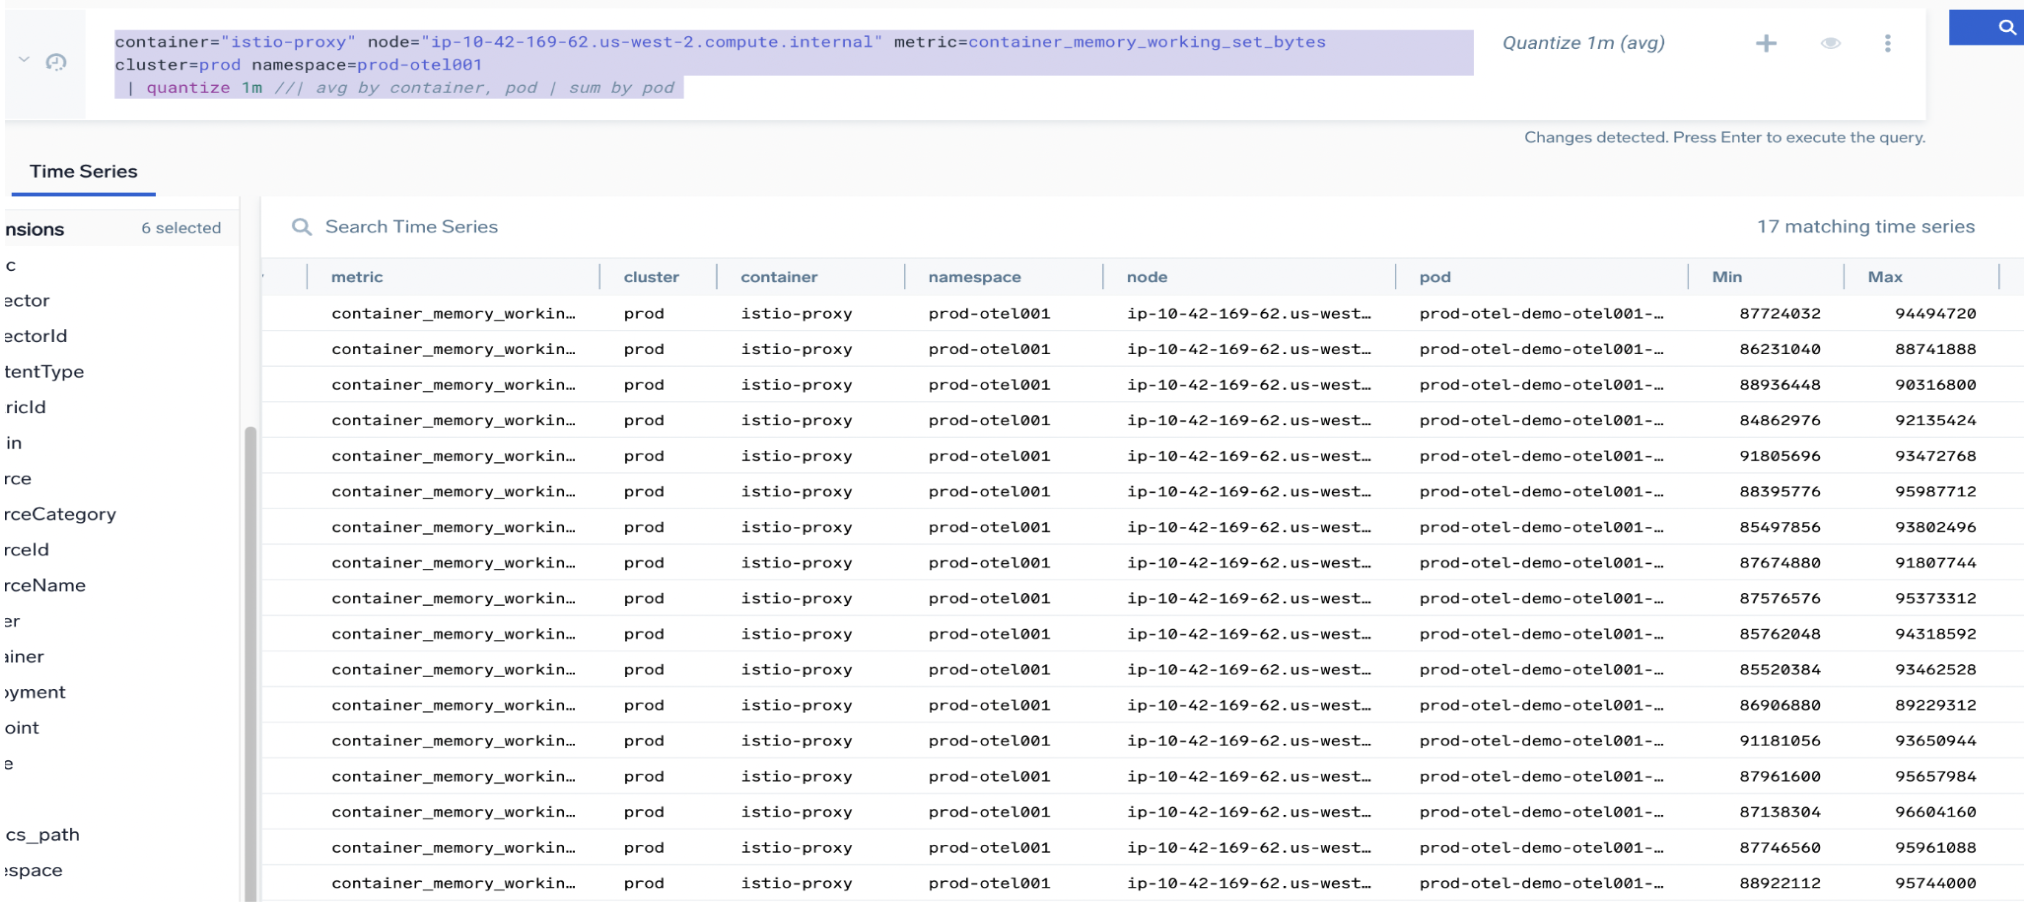The height and width of the screenshot is (918, 2030).
Task: Open the three-dot options menu for the query
Action: [x=1888, y=43]
